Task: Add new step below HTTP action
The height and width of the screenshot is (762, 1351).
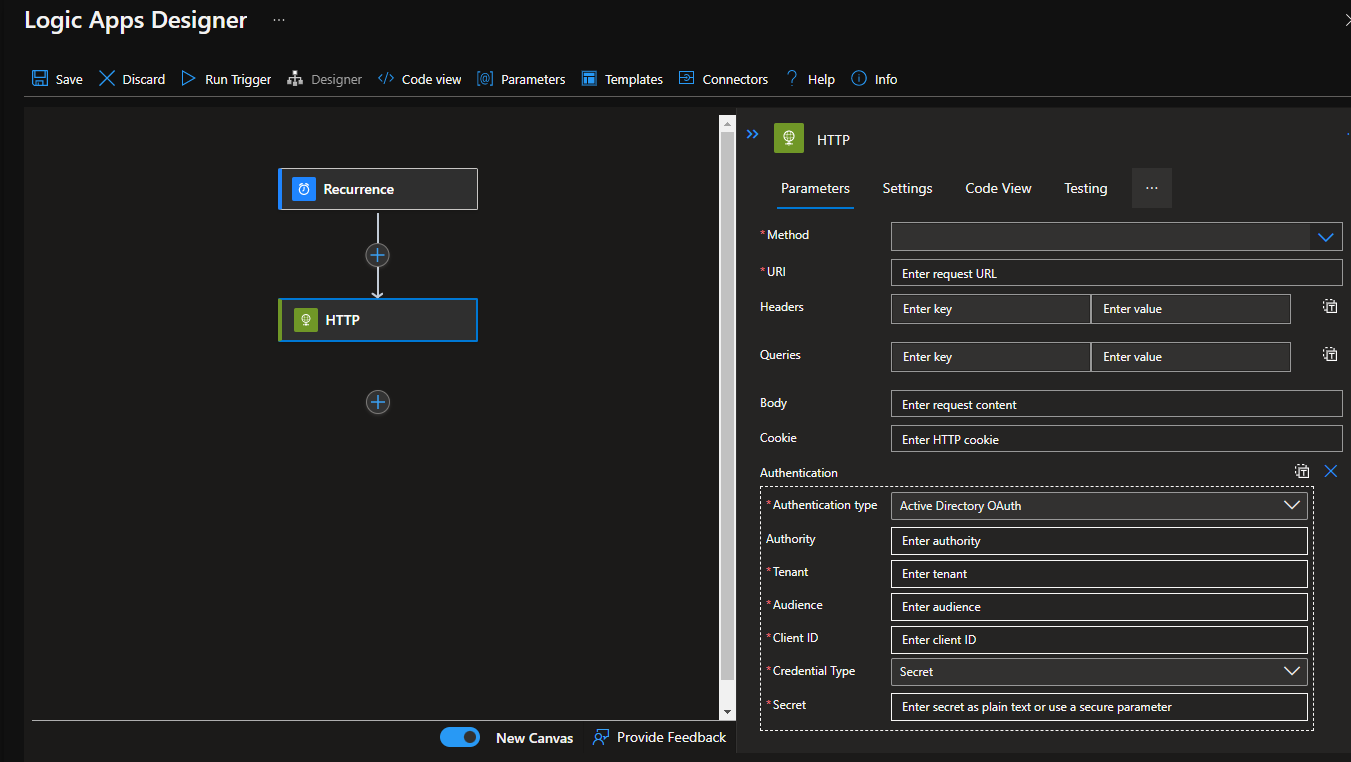Action: pos(377,402)
